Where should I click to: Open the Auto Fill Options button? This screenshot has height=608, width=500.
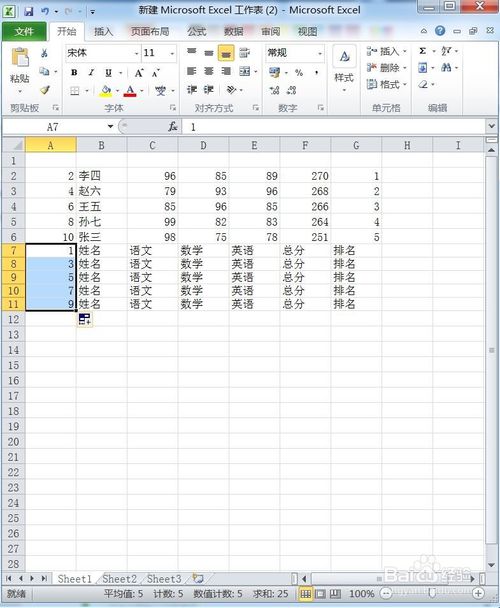pos(85,320)
